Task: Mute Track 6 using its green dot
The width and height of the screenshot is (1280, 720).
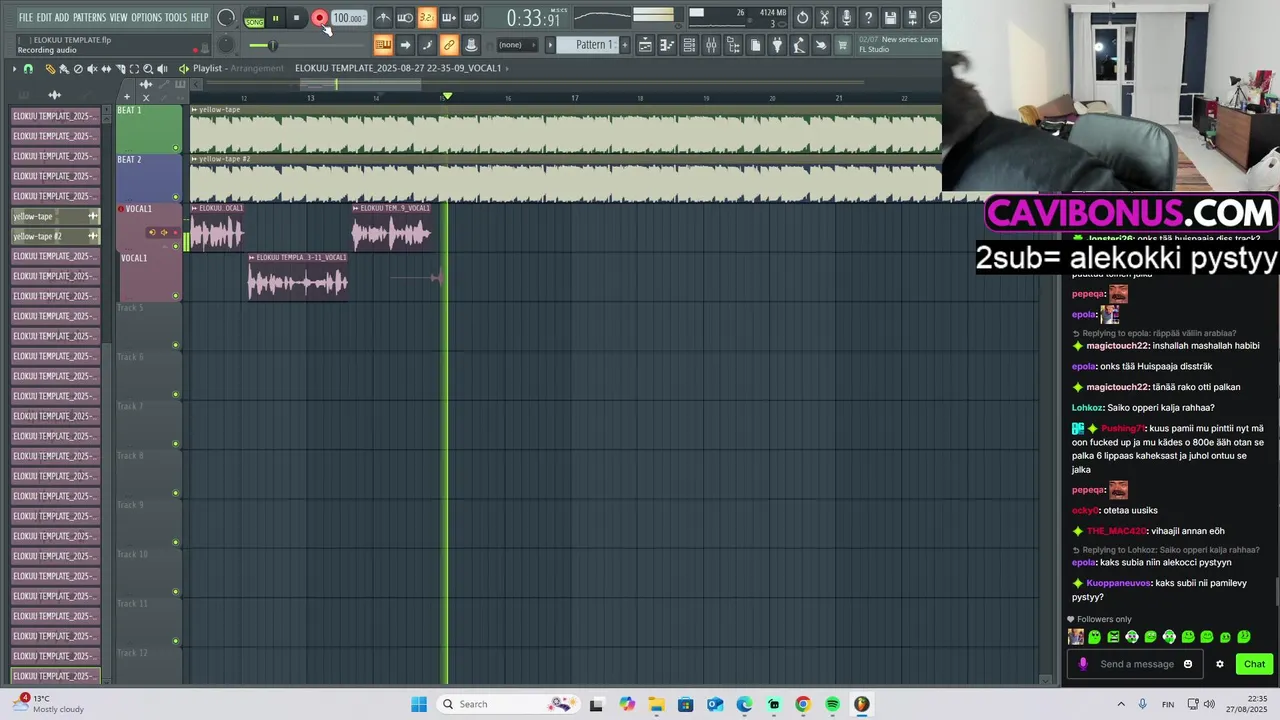Action: pos(176,394)
